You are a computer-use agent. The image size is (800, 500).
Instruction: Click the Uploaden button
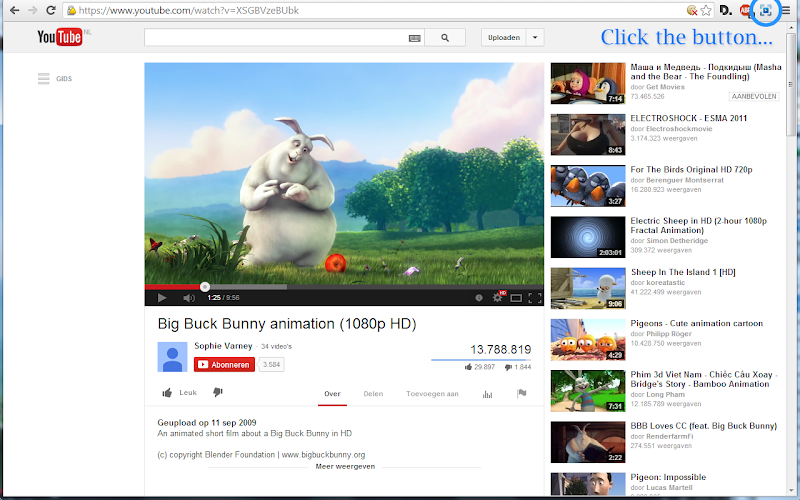click(x=504, y=38)
